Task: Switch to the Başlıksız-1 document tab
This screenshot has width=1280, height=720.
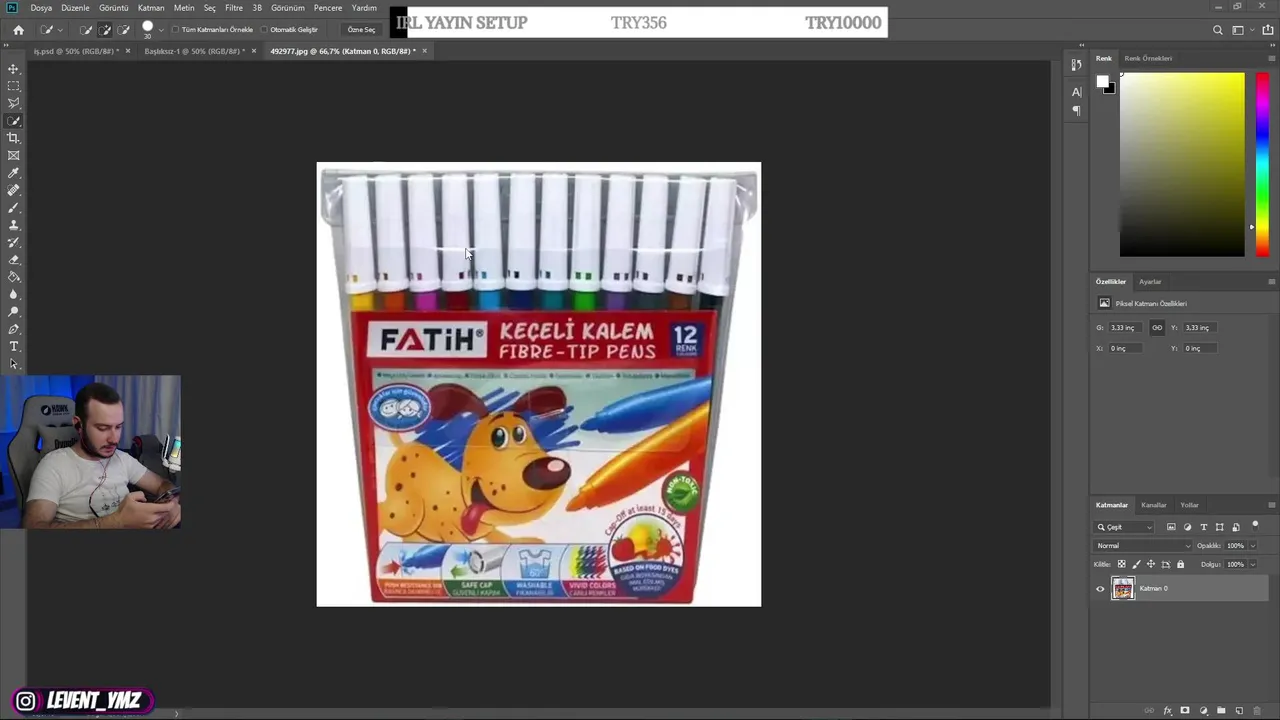Action: pyautogui.click(x=194, y=51)
